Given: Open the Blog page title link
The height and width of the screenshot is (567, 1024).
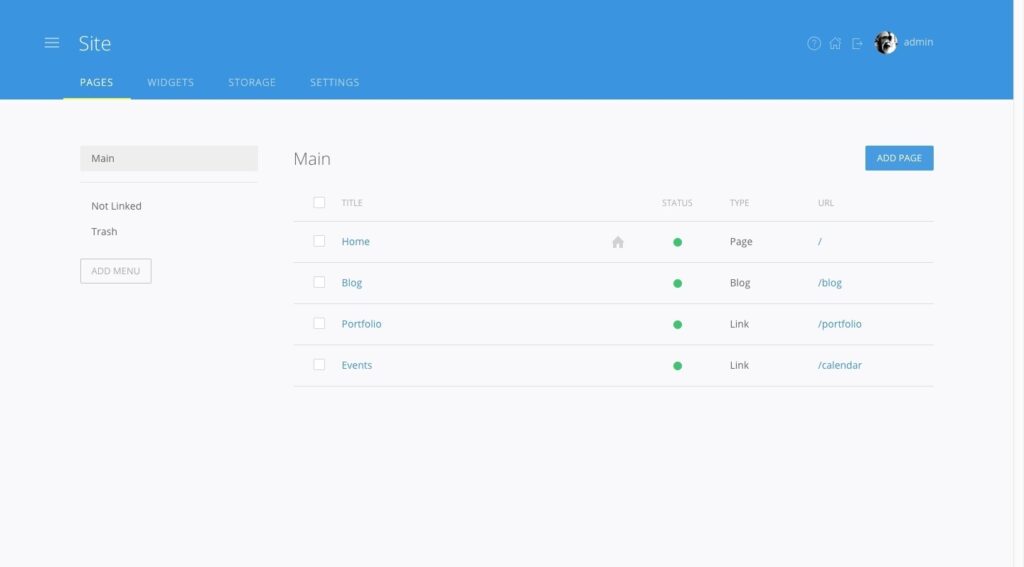Looking at the screenshot, I should [x=352, y=283].
